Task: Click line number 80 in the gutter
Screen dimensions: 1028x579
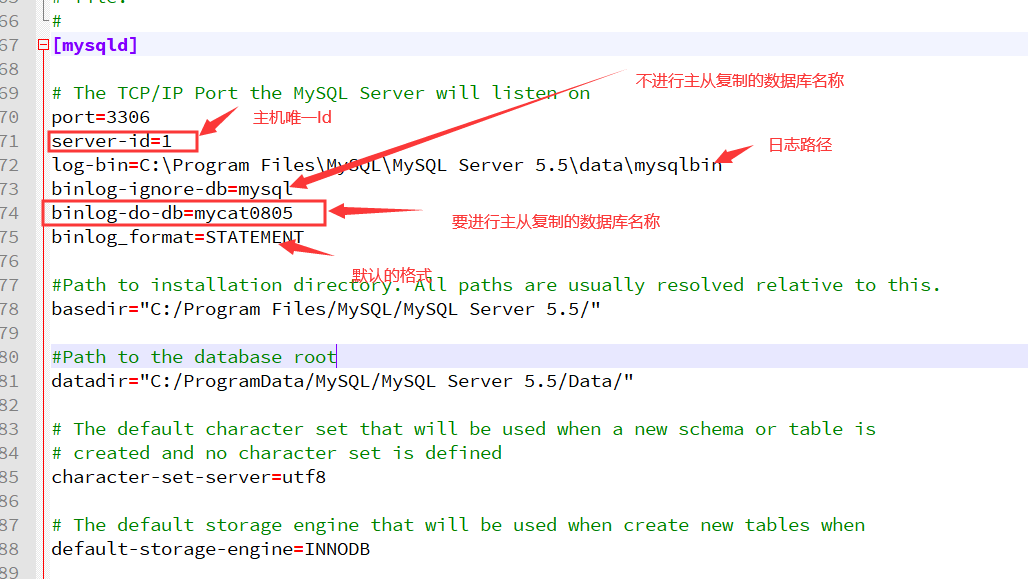Action: click(x=9, y=357)
